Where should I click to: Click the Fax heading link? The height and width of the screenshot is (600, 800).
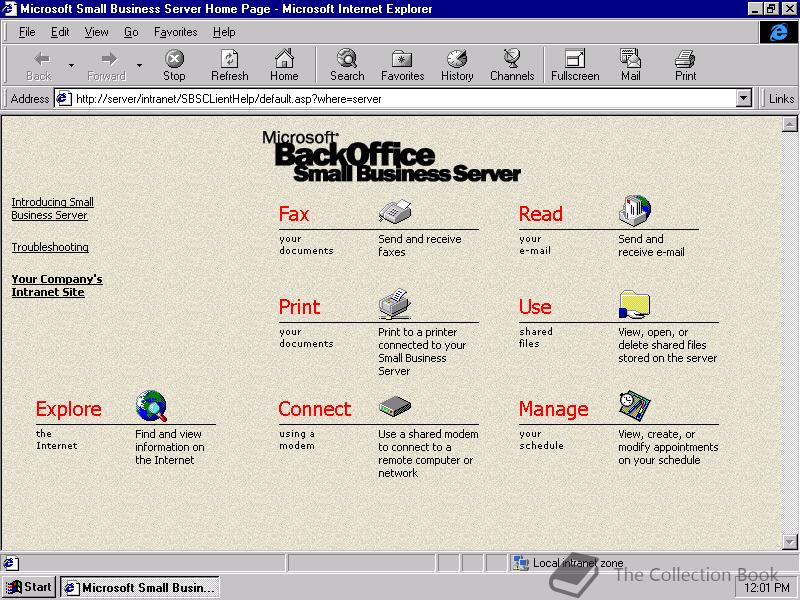(294, 214)
